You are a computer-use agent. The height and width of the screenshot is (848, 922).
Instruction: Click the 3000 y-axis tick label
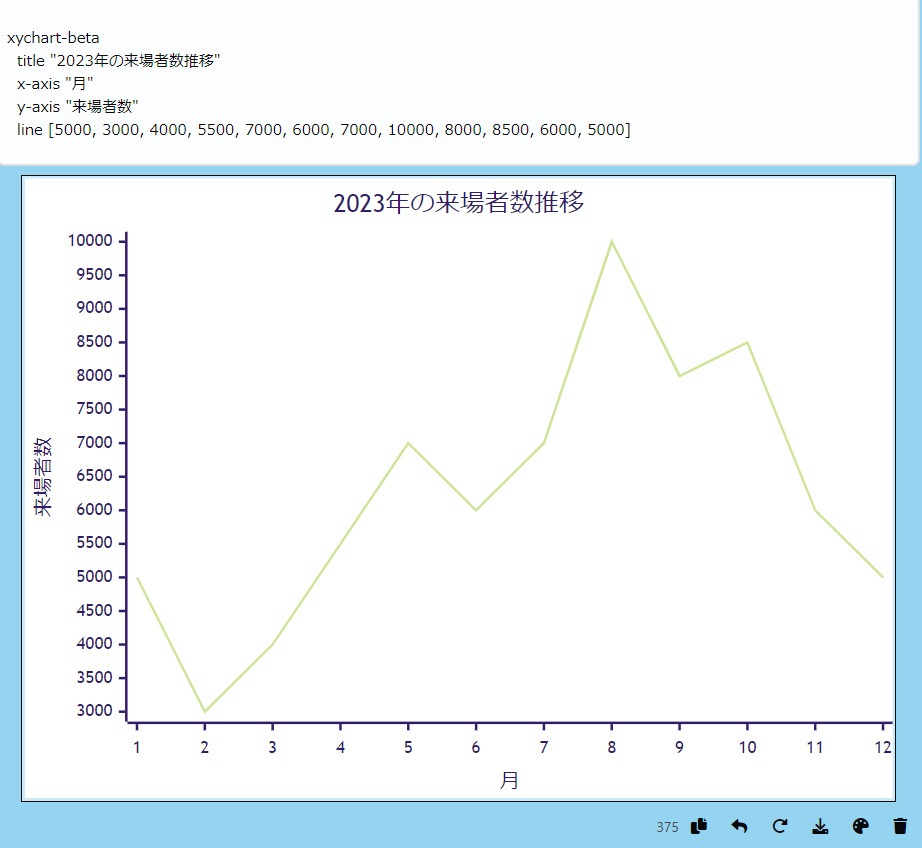[94, 711]
